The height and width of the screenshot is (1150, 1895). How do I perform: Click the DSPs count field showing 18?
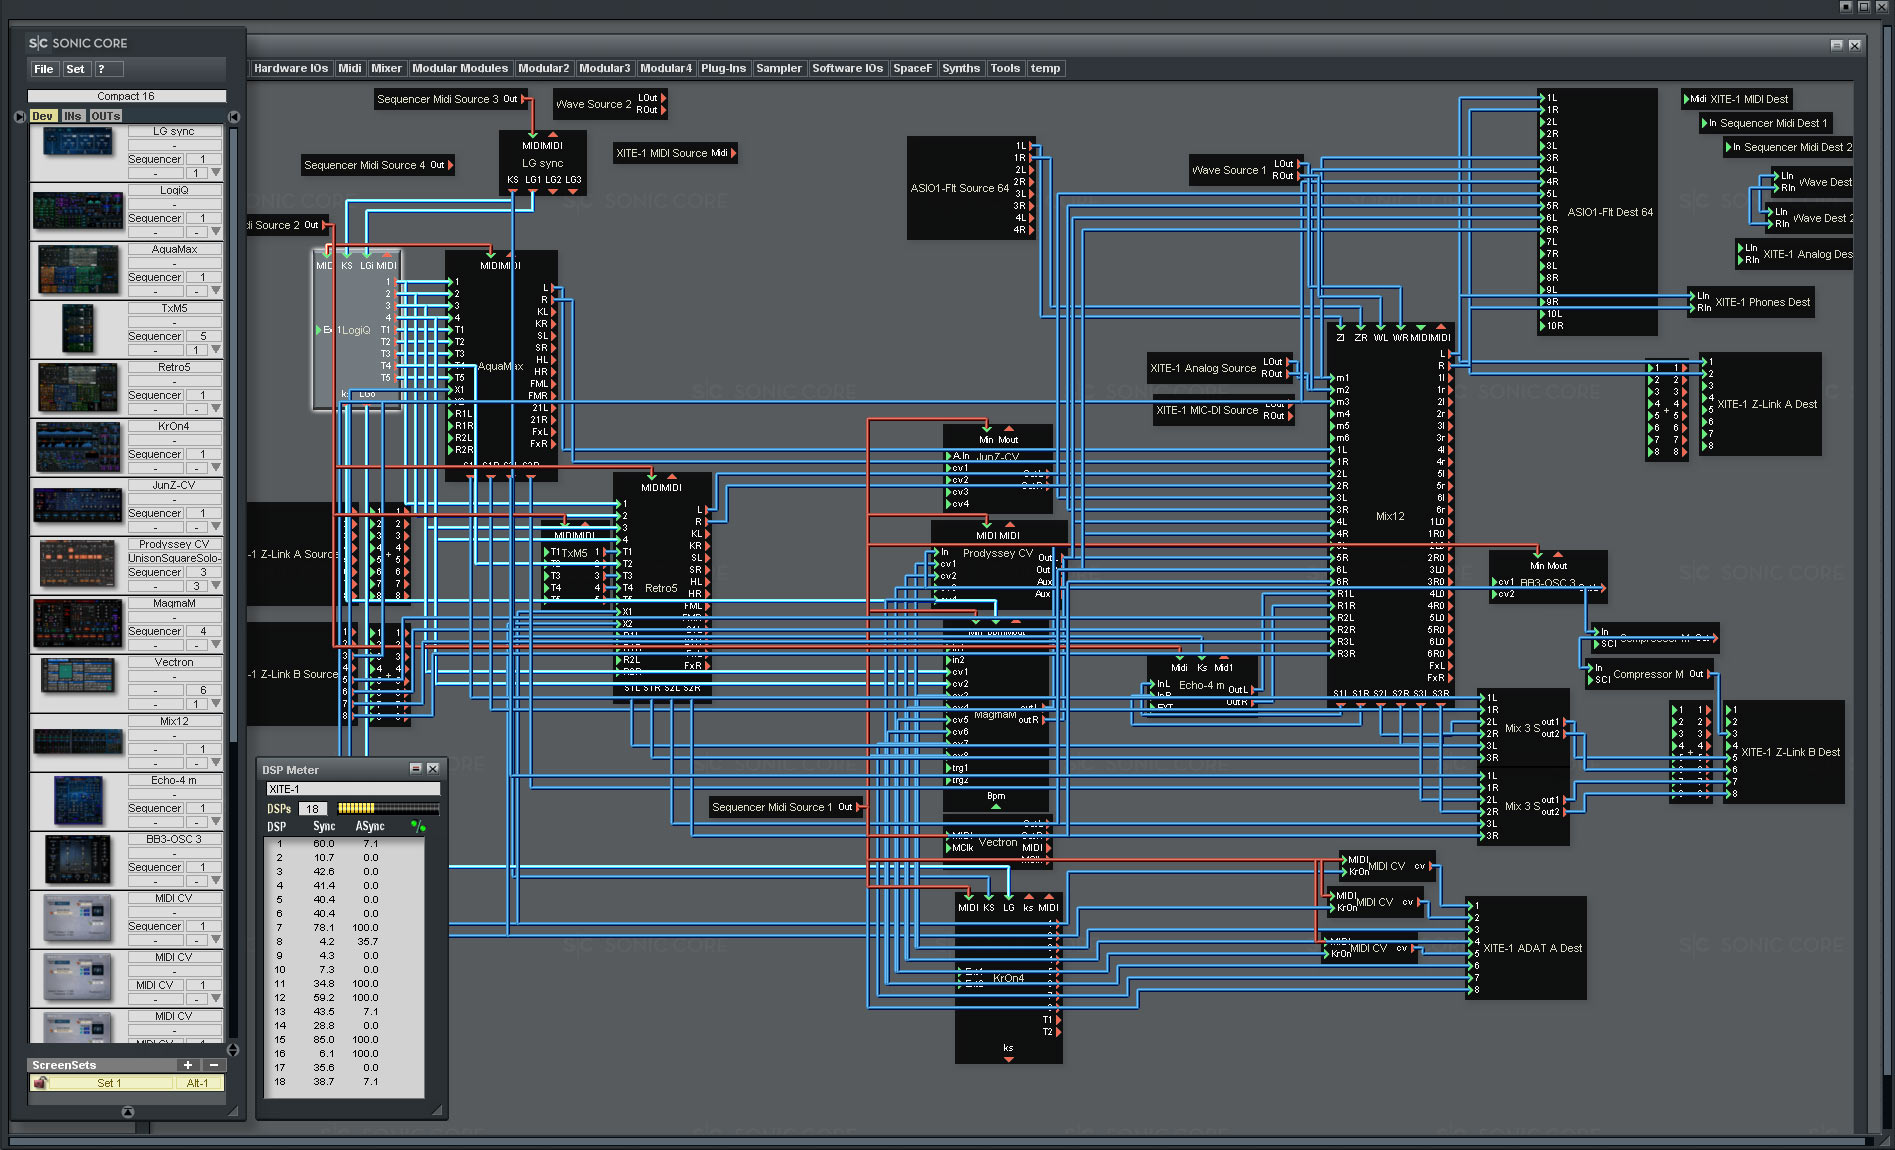(313, 808)
